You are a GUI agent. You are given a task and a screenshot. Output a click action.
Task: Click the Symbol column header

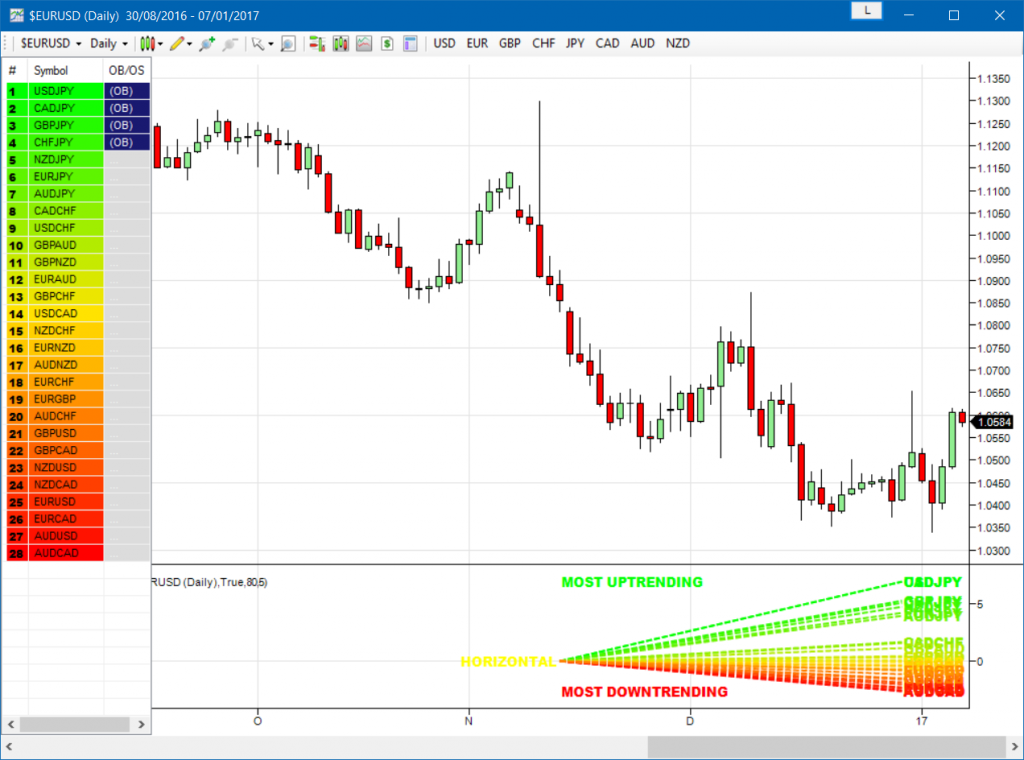pyautogui.click(x=51, y=71)
